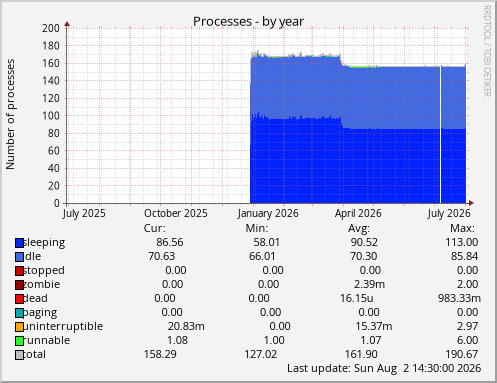Click runnable maximum value 6.00
Image resolution: width=497 pixels, height=383 pixels.
468,340
